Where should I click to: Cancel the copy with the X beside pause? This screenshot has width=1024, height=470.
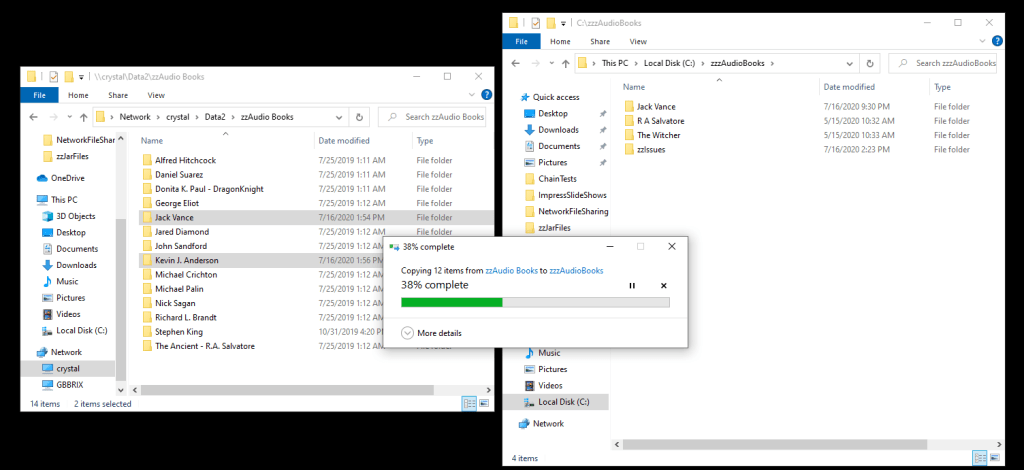pos(664,286)
